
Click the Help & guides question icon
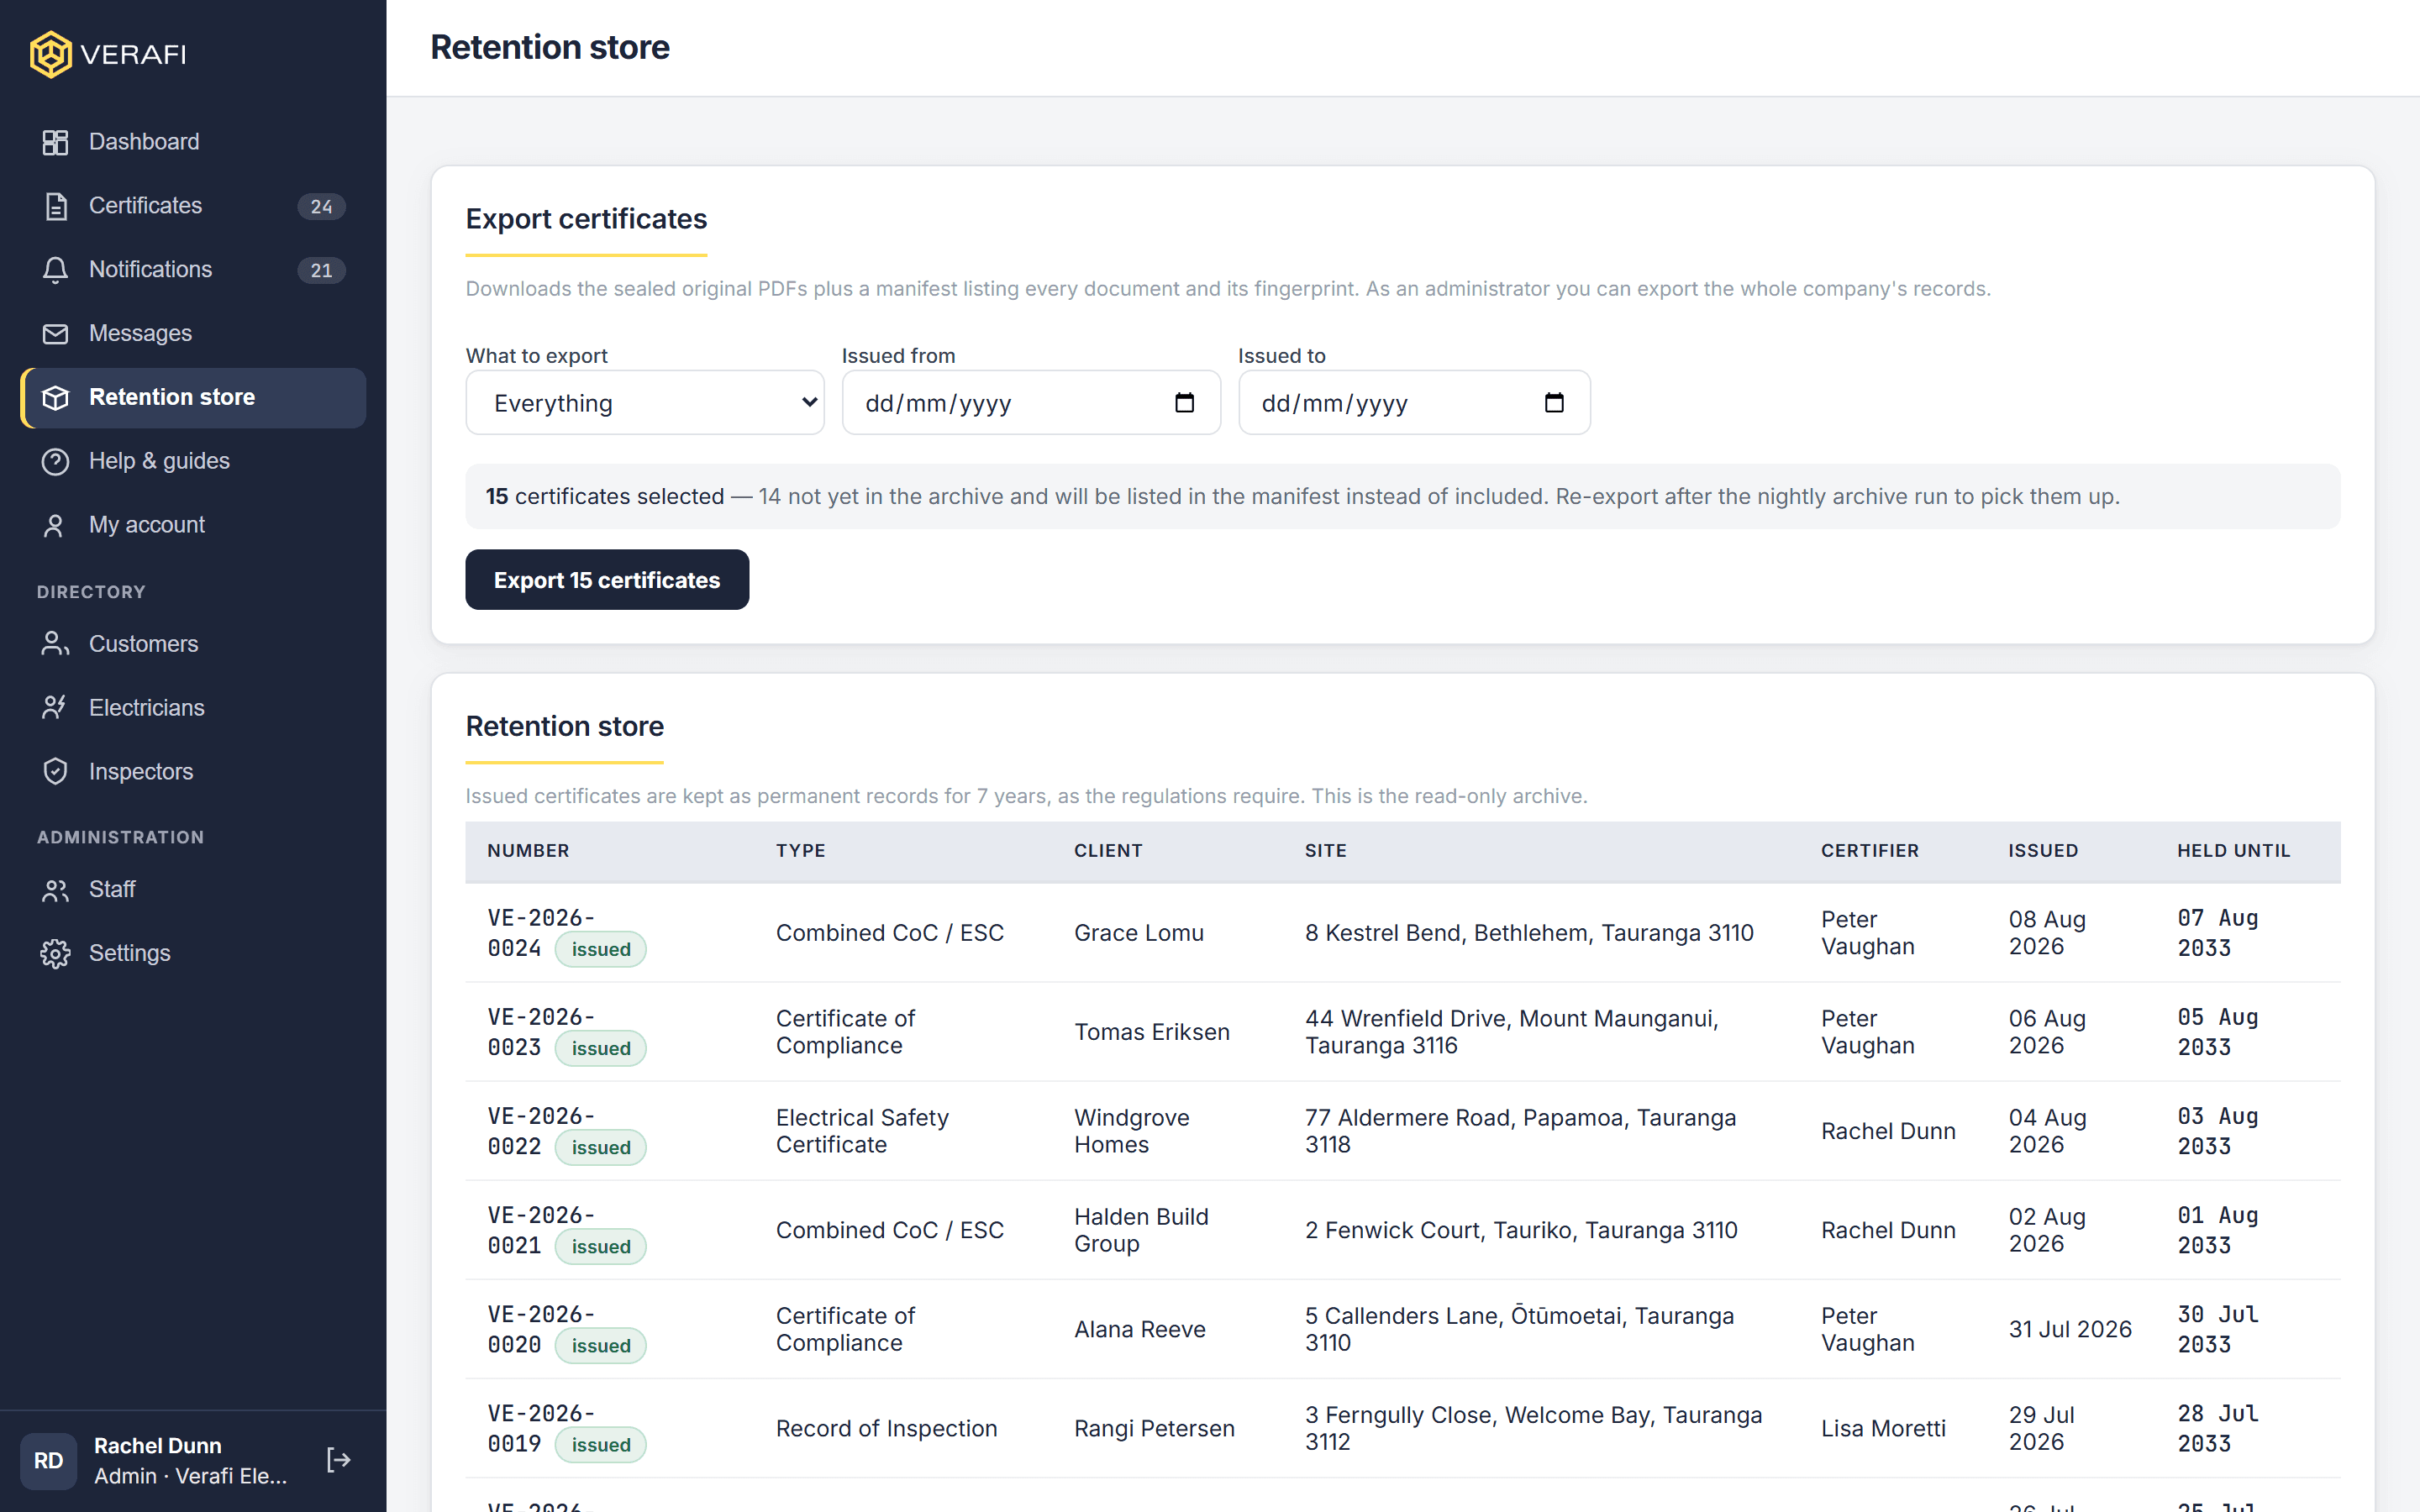point(55,461)
